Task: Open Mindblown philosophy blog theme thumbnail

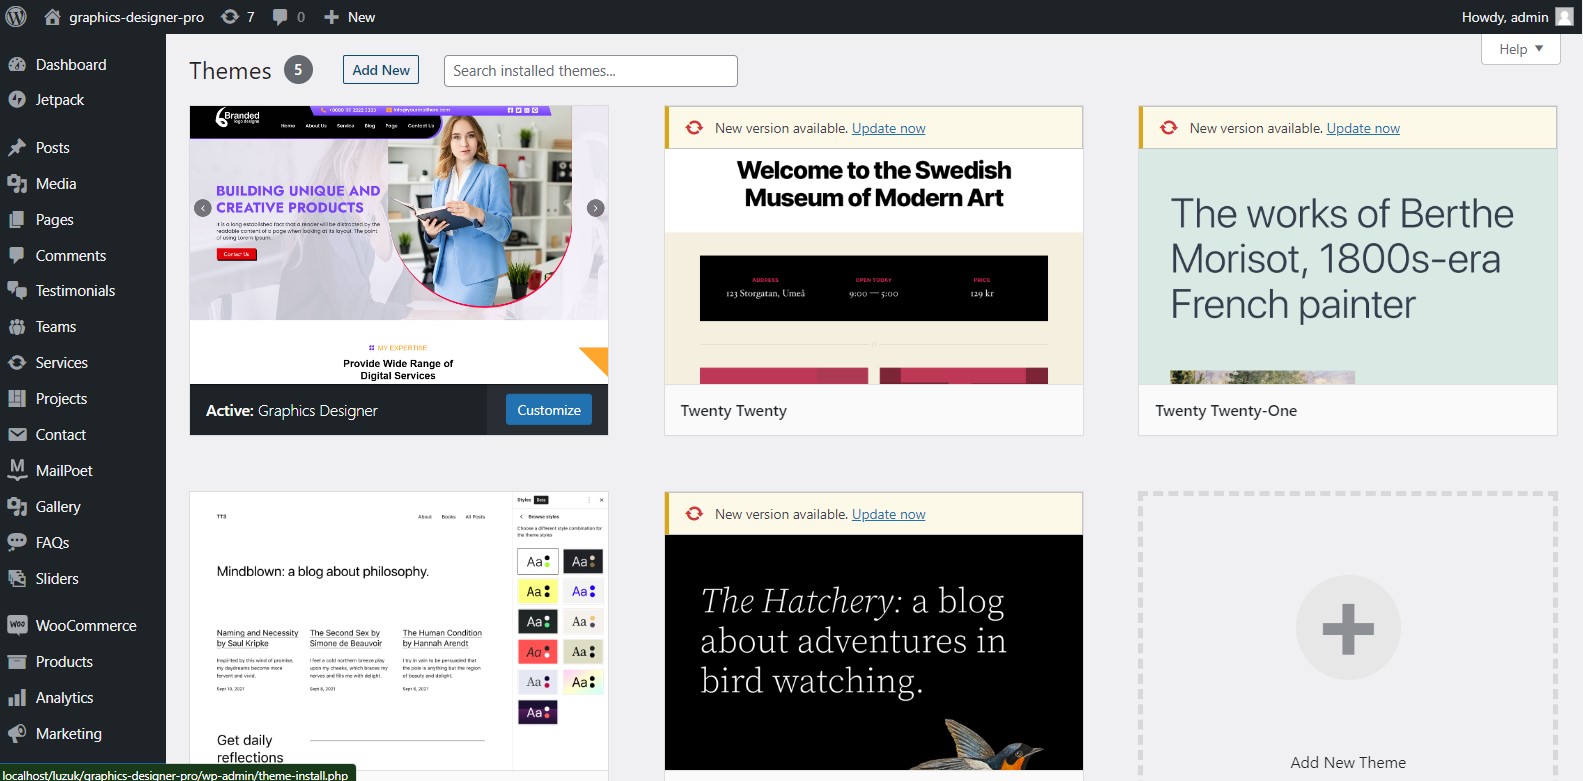Action: tap(399, 630)
